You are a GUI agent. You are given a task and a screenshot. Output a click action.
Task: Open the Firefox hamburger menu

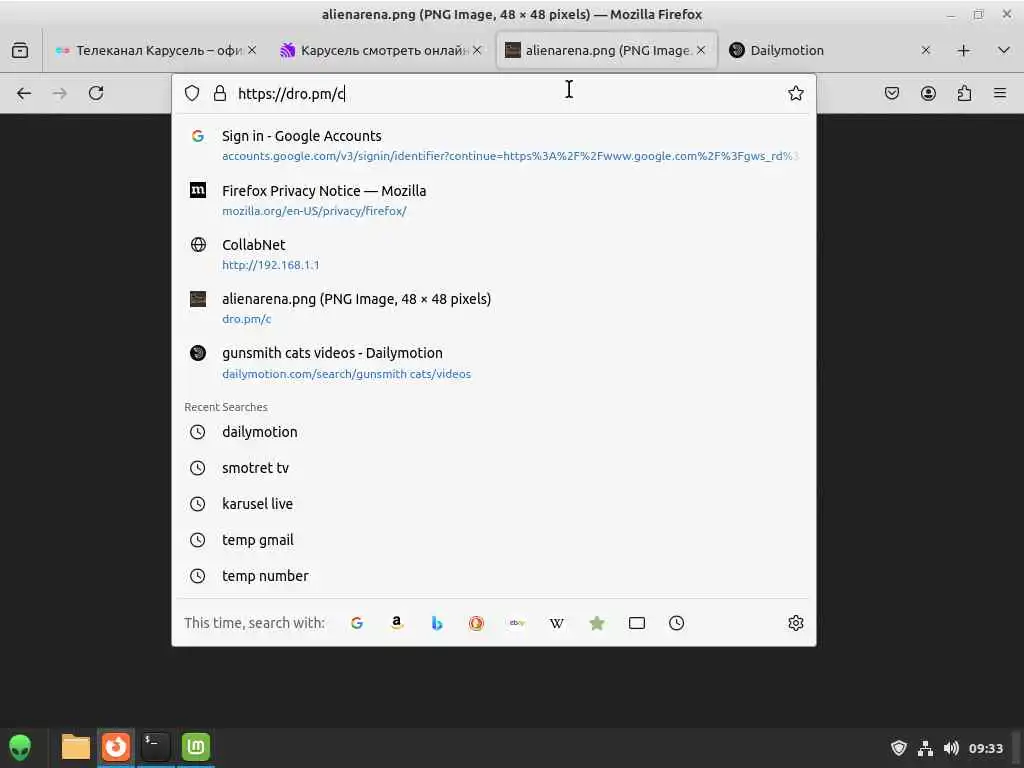coord(1000,93)
